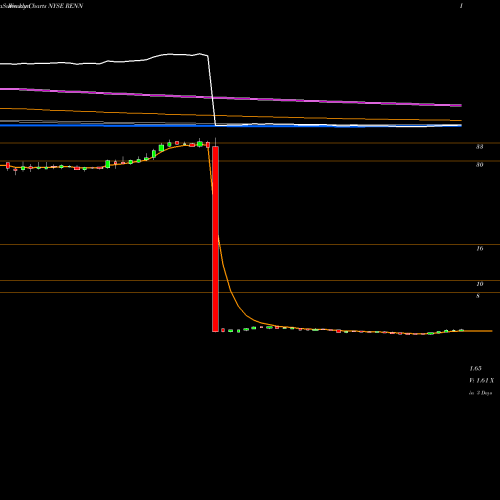The image size is (500, 500).
Task: Click the large red crash candlestick
Action: coord(215,239)
